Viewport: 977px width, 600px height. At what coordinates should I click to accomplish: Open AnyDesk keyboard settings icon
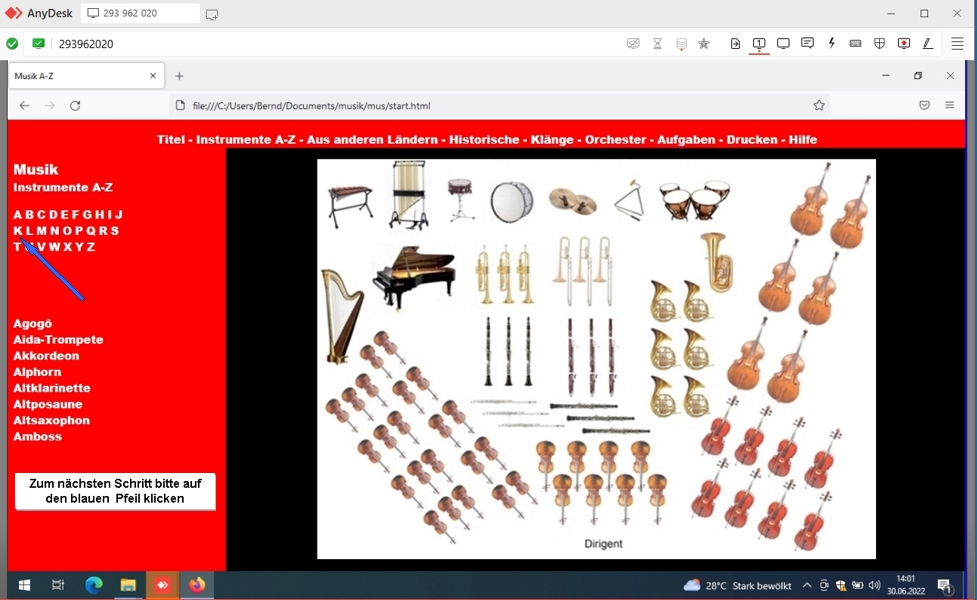click(x=855, y=44)
